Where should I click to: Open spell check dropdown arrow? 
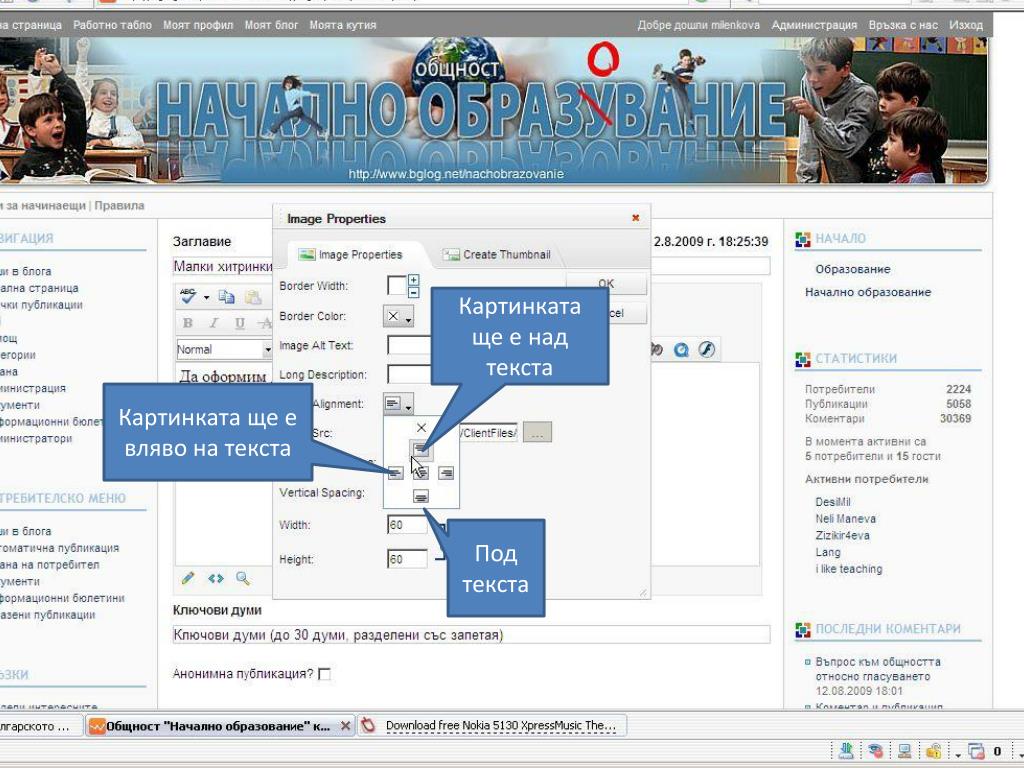tap(206, 297)
